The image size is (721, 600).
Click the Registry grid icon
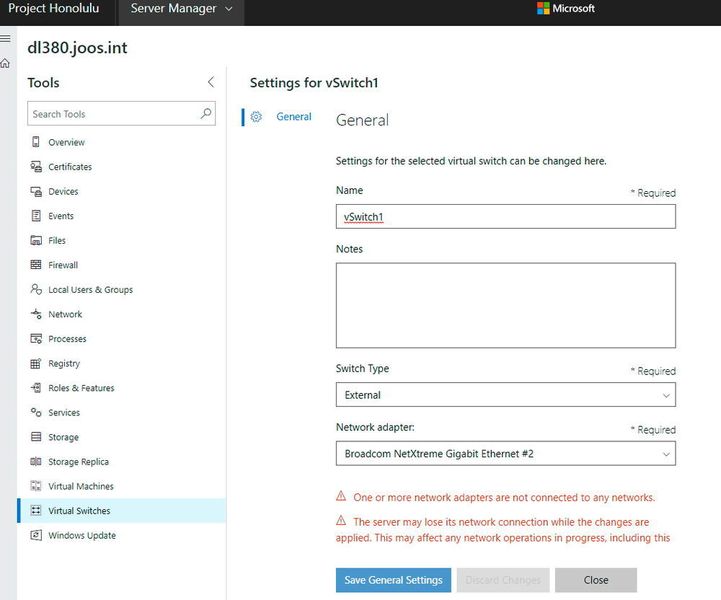(x=35, y=363)
